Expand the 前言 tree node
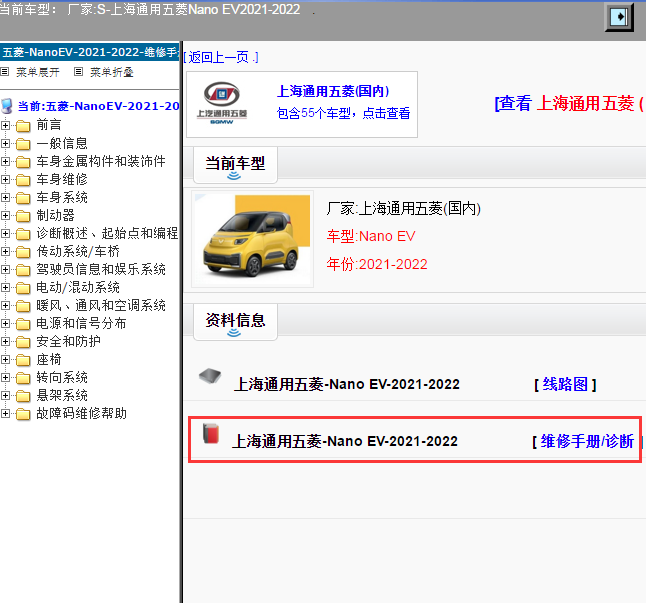Viewport: 646px width, 603px height. pyautogui.click(x=5, y=125)
